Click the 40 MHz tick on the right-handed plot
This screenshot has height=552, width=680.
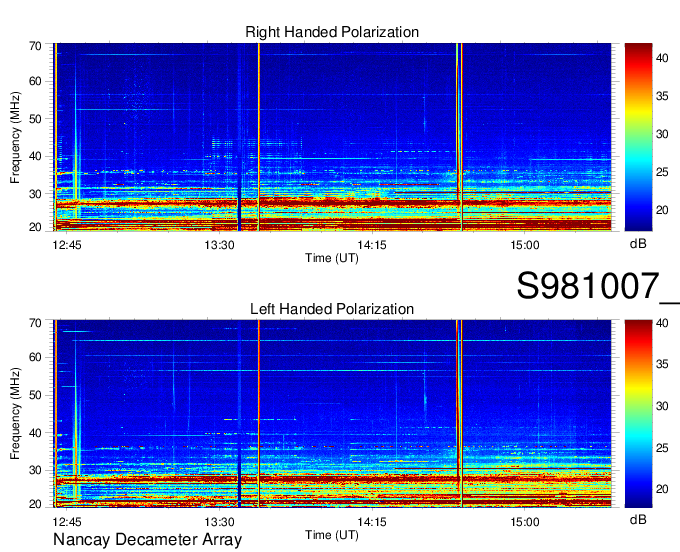coord(35,156)
